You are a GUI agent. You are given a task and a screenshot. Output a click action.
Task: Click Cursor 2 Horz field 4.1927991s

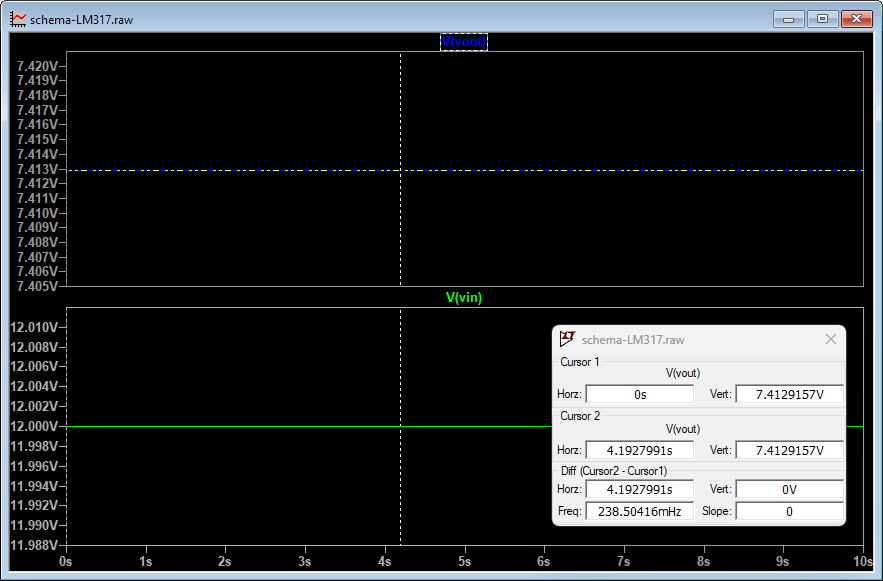(640, 450)
